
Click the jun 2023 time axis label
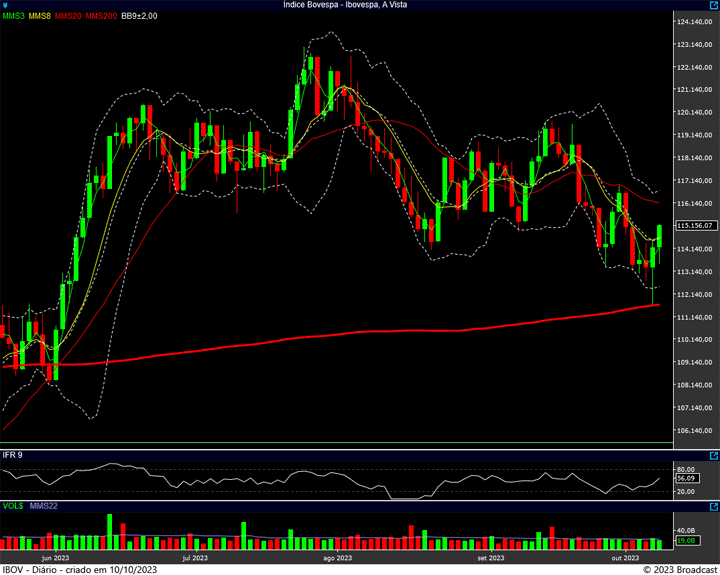(x=54, y=558)
